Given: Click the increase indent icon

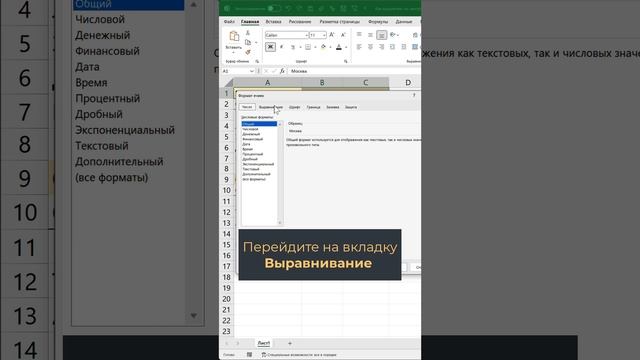Looking at the screenshot, I should [x=404, y=47].
